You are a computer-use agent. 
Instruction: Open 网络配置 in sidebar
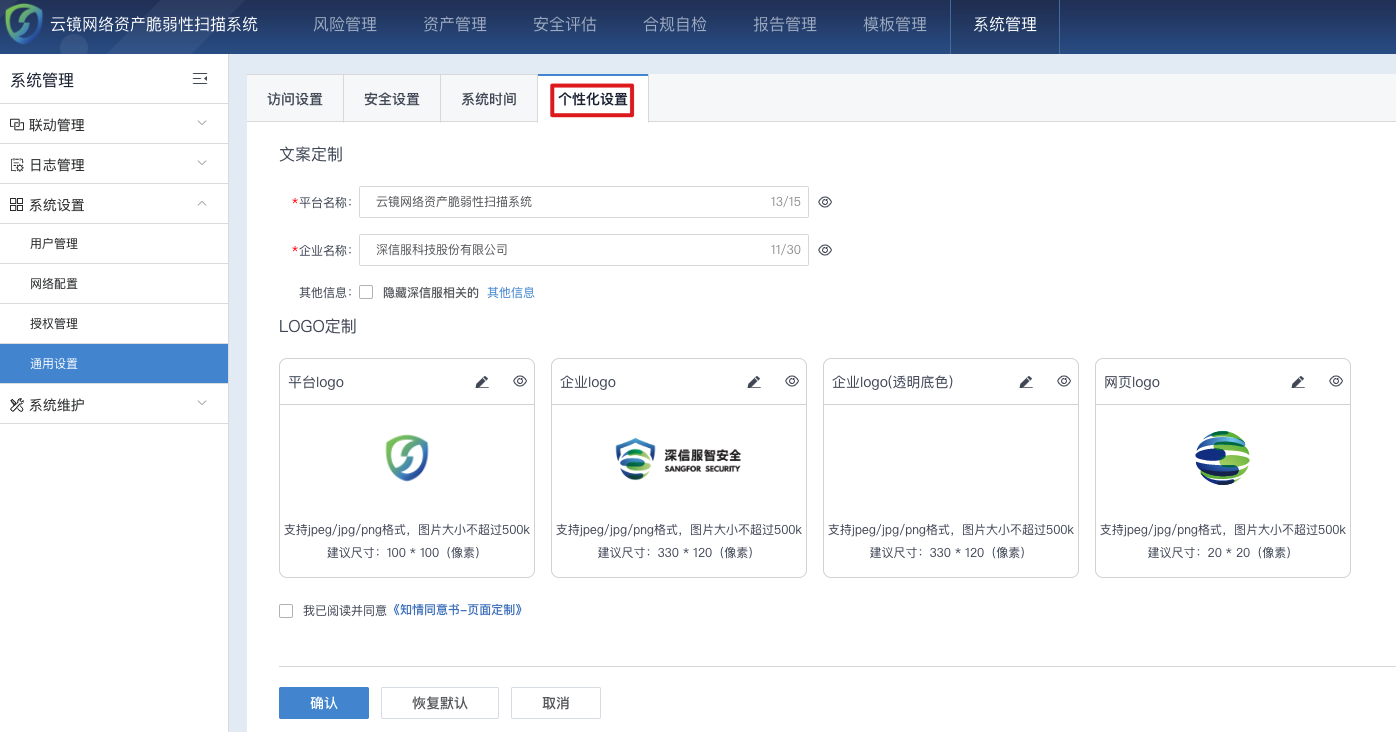coord(114,284)
